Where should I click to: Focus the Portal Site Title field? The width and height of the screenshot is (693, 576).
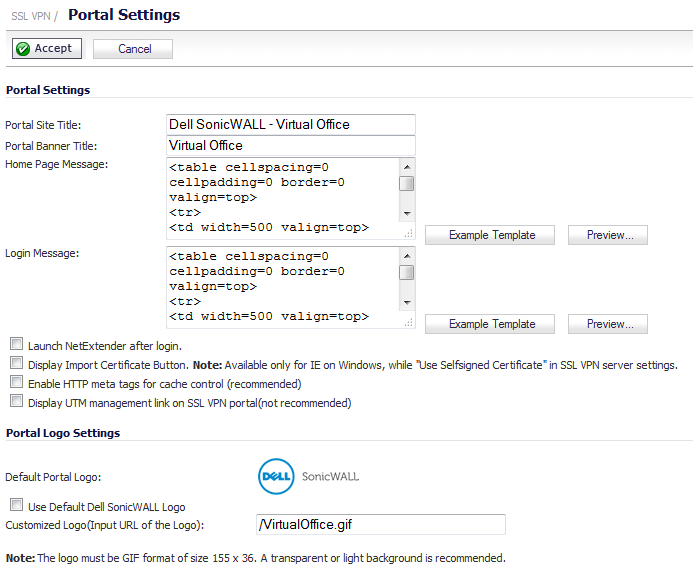point(291,125)
